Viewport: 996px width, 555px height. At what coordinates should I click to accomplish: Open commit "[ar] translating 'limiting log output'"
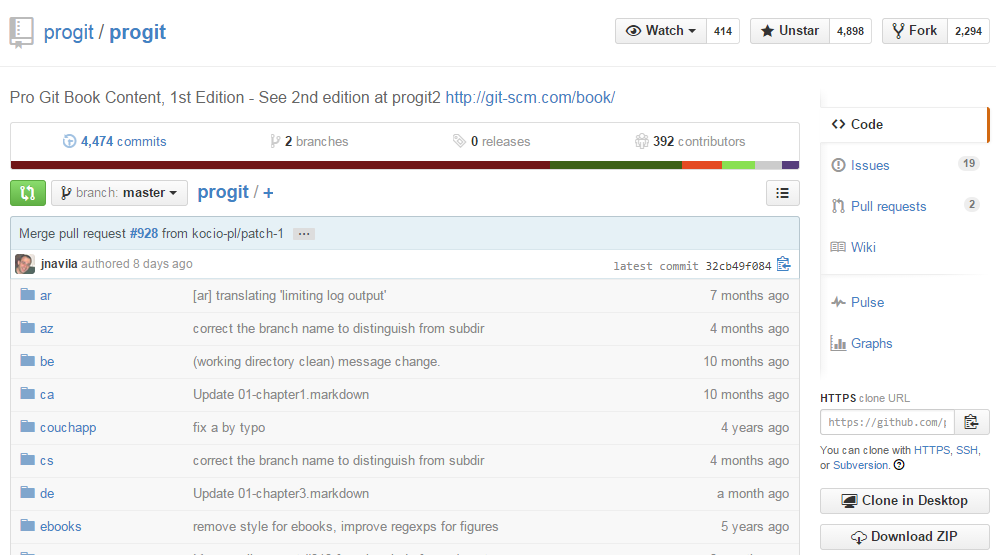click(289, 295)
